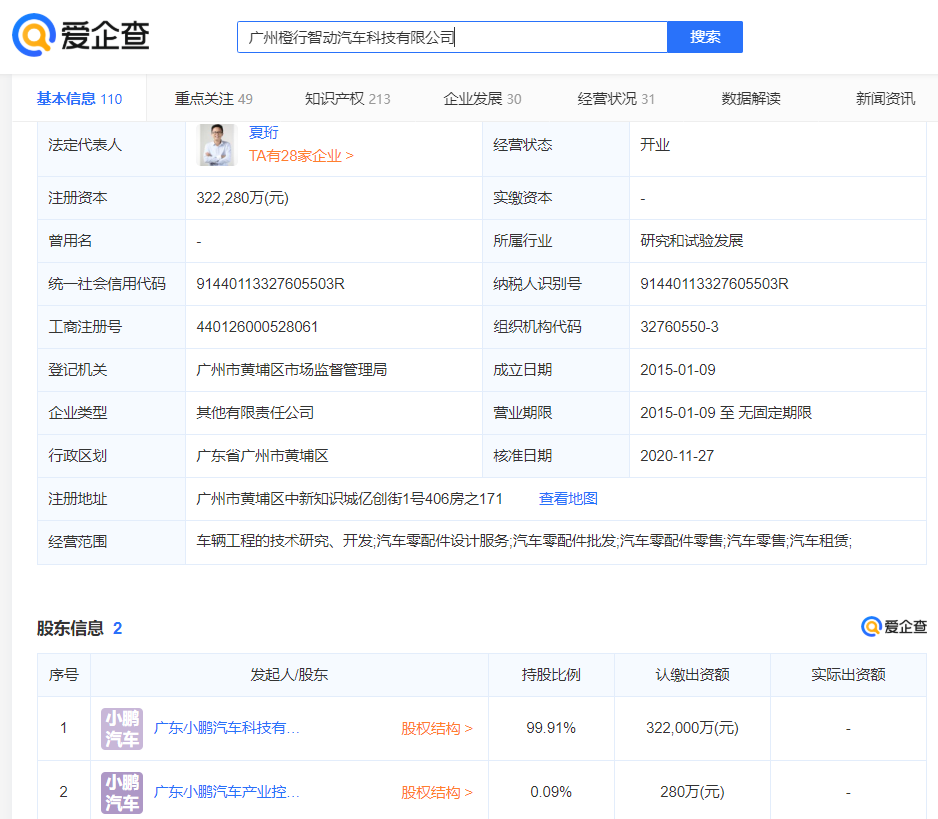Go to the 企业发展 tab

point(482,99)
